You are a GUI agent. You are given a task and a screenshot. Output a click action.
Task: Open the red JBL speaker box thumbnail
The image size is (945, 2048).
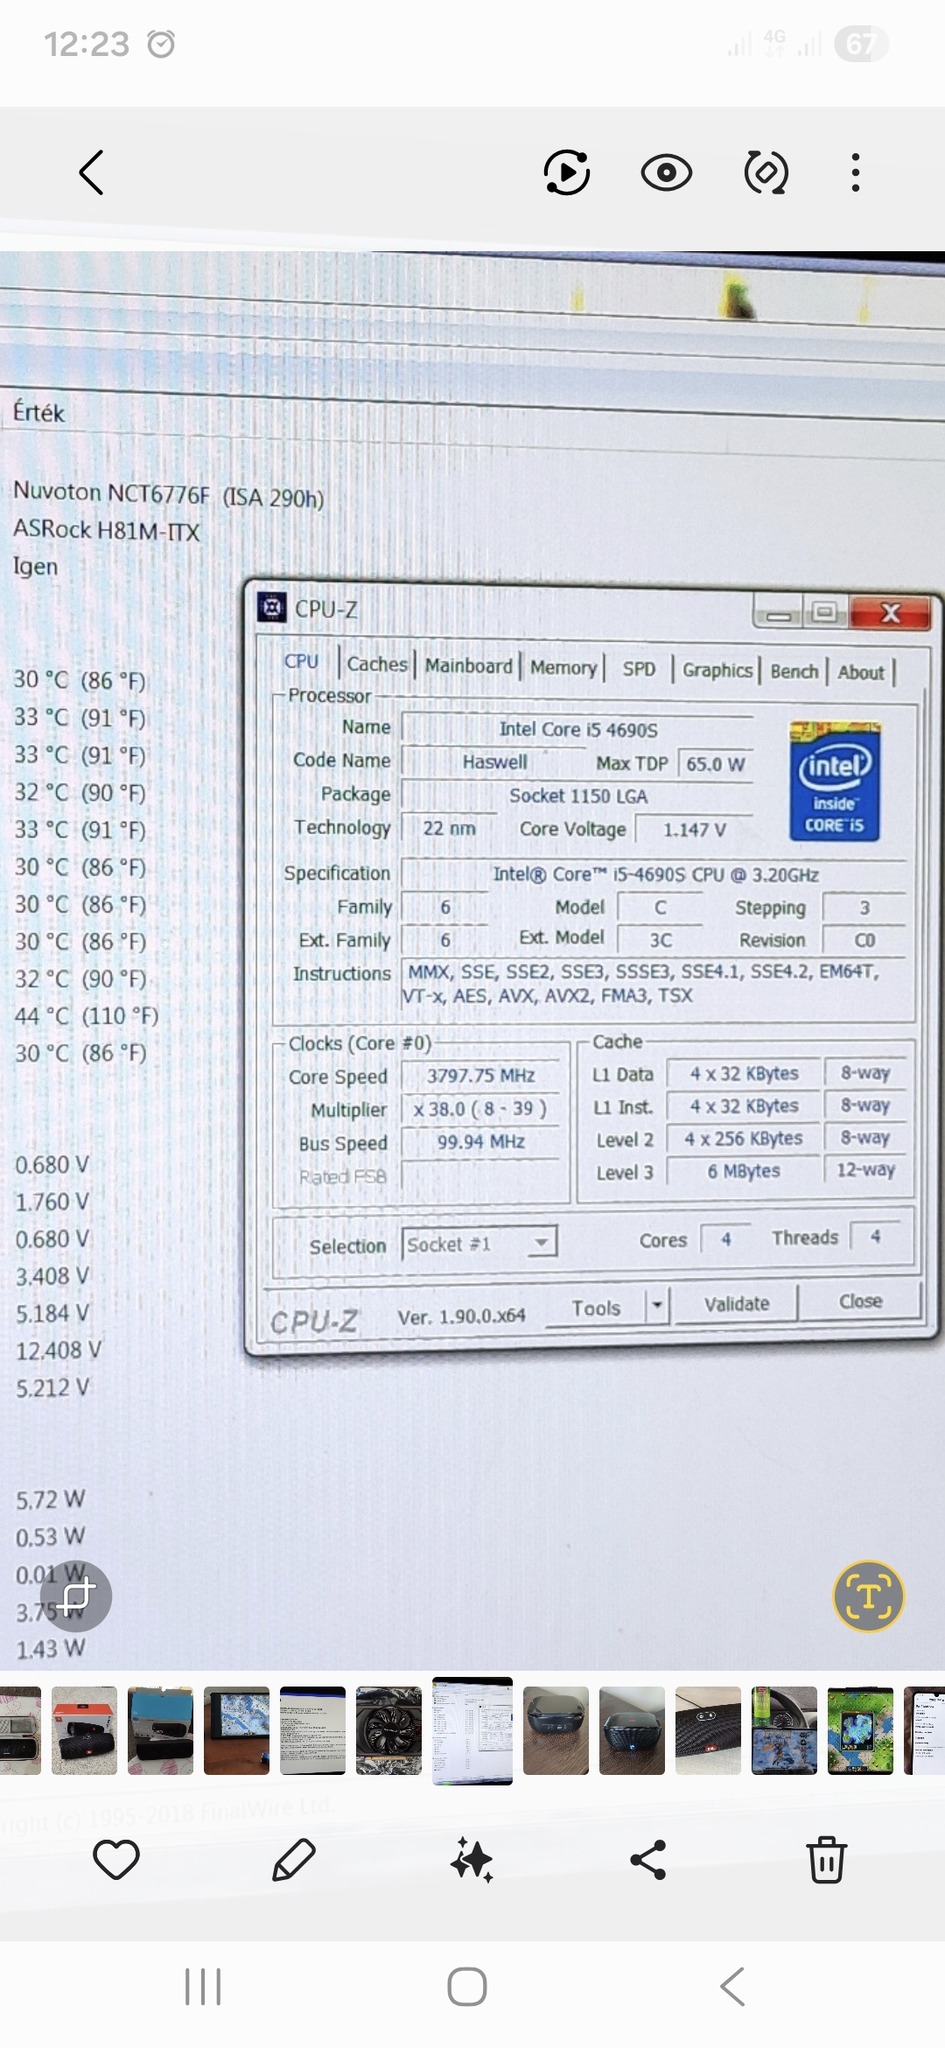coord(84,1731)
